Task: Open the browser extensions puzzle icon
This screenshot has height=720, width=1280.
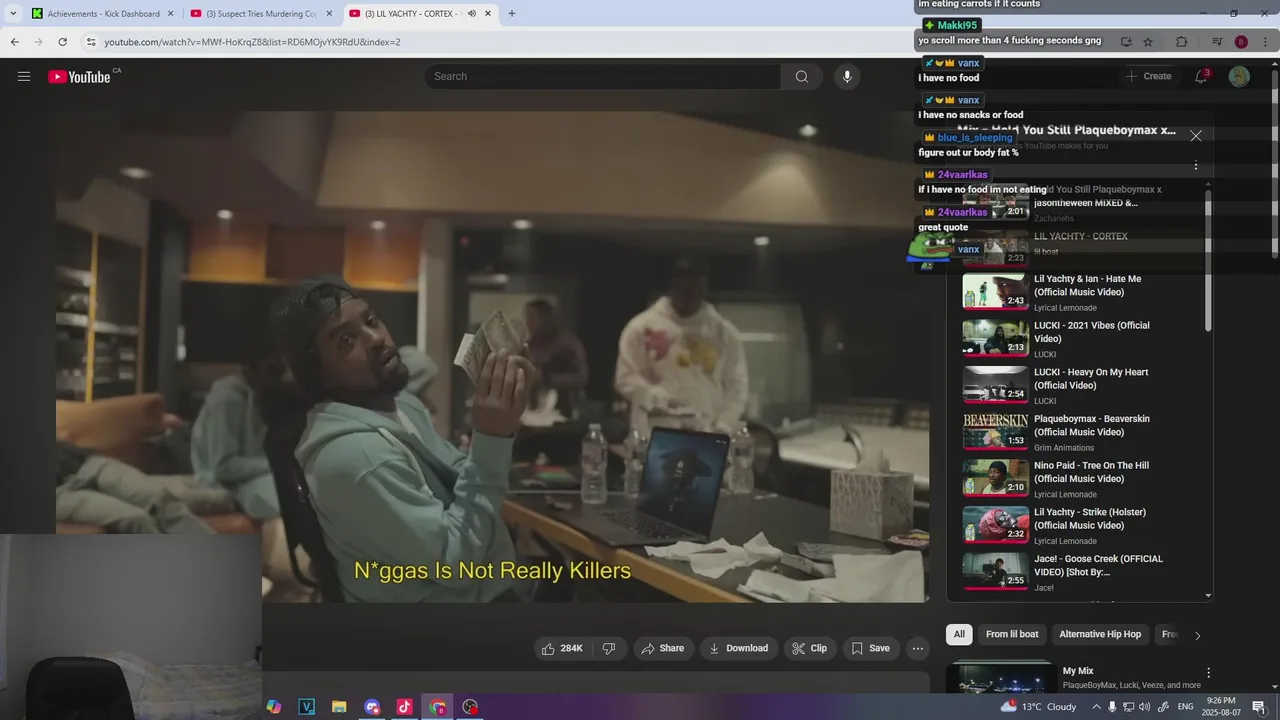Action: [1181, 42]
